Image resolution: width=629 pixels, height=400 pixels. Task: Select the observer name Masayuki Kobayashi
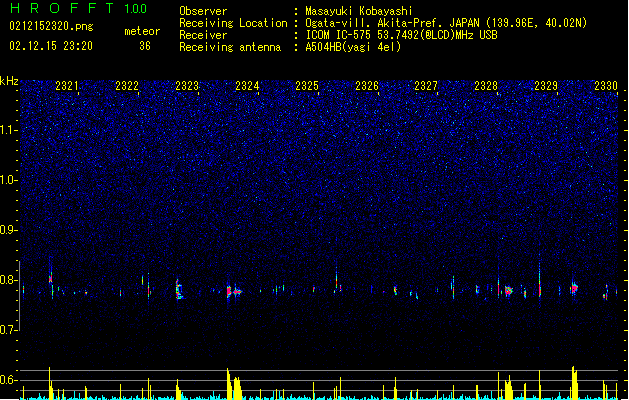(359, 11)
